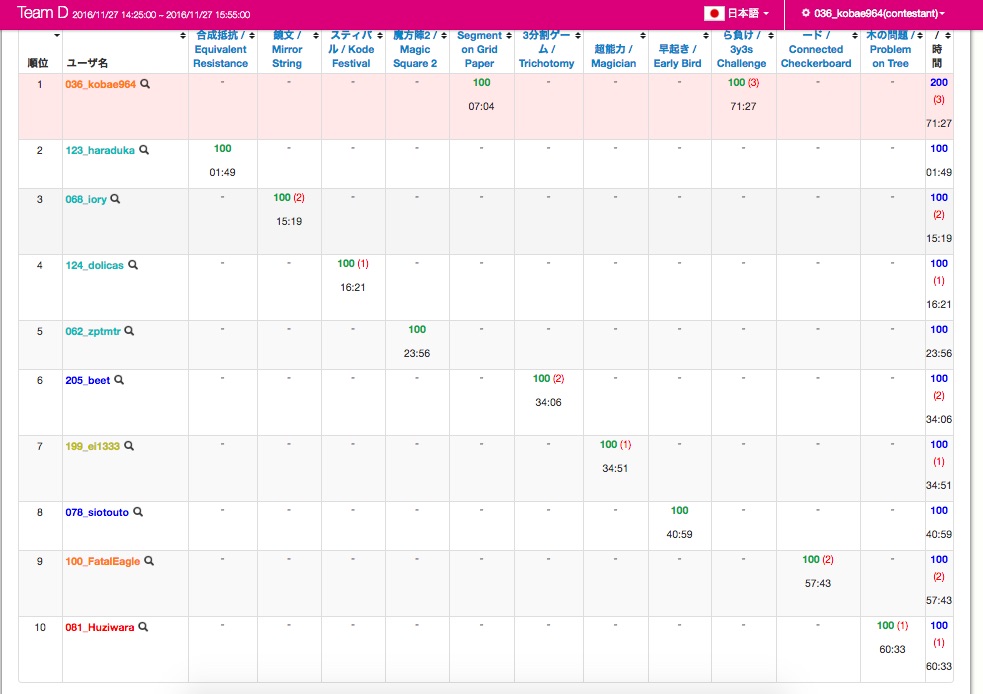Sort by Trichotomy column arrows
This screenshot has height=694, width=983.
pyautogui.click(x=578, y=36)
